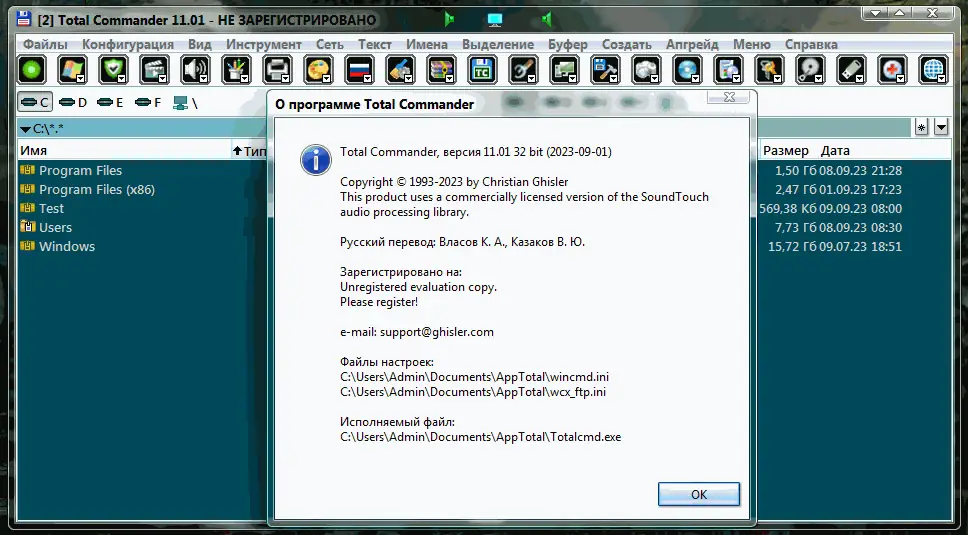This screenshot has width=968, height=535.
Task: Open the Буфер menu
Action: point(568,44)
